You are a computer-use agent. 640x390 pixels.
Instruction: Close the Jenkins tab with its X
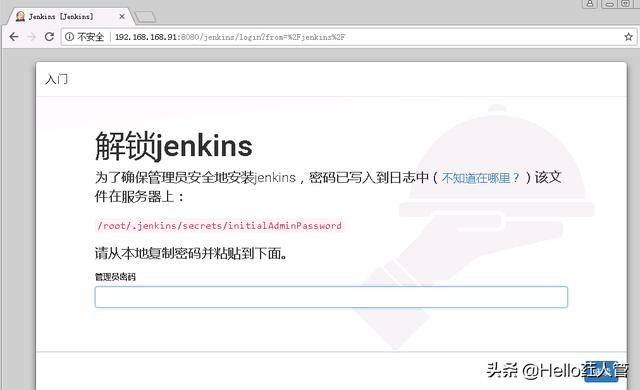point(122,17)
